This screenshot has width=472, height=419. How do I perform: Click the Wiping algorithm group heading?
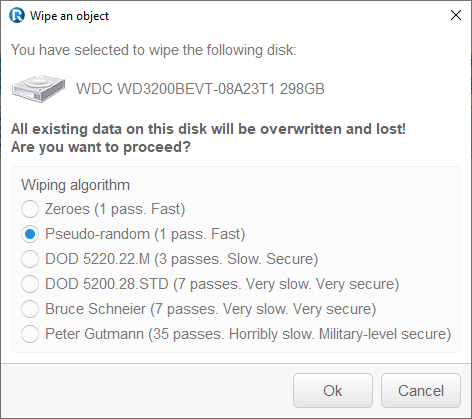click(x=76, y=185)
